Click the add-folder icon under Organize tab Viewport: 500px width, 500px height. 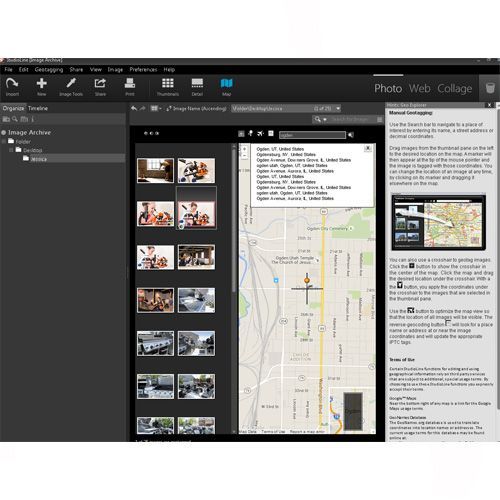[6, 119]
